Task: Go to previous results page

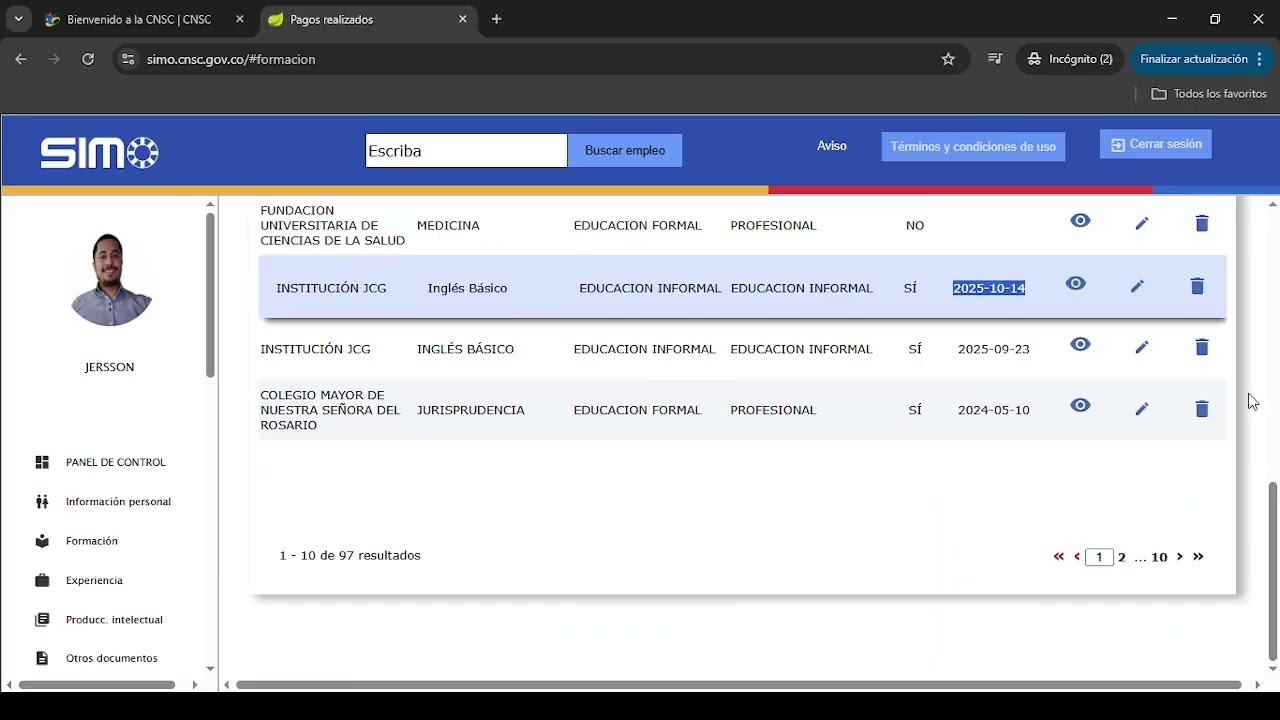Action: pos(1077,557)
